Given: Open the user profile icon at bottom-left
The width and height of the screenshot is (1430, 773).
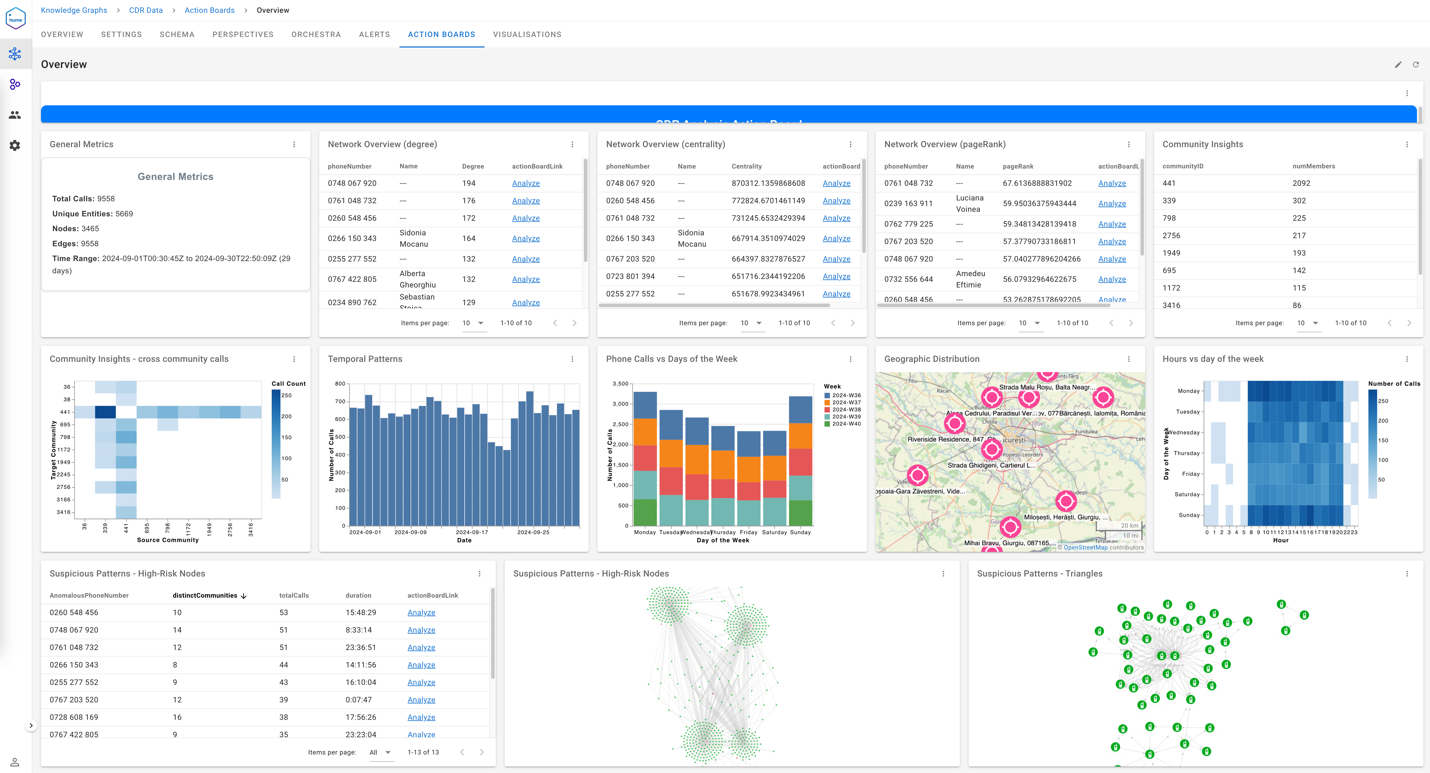Looking at the screenshot, I should coord(15,762).
